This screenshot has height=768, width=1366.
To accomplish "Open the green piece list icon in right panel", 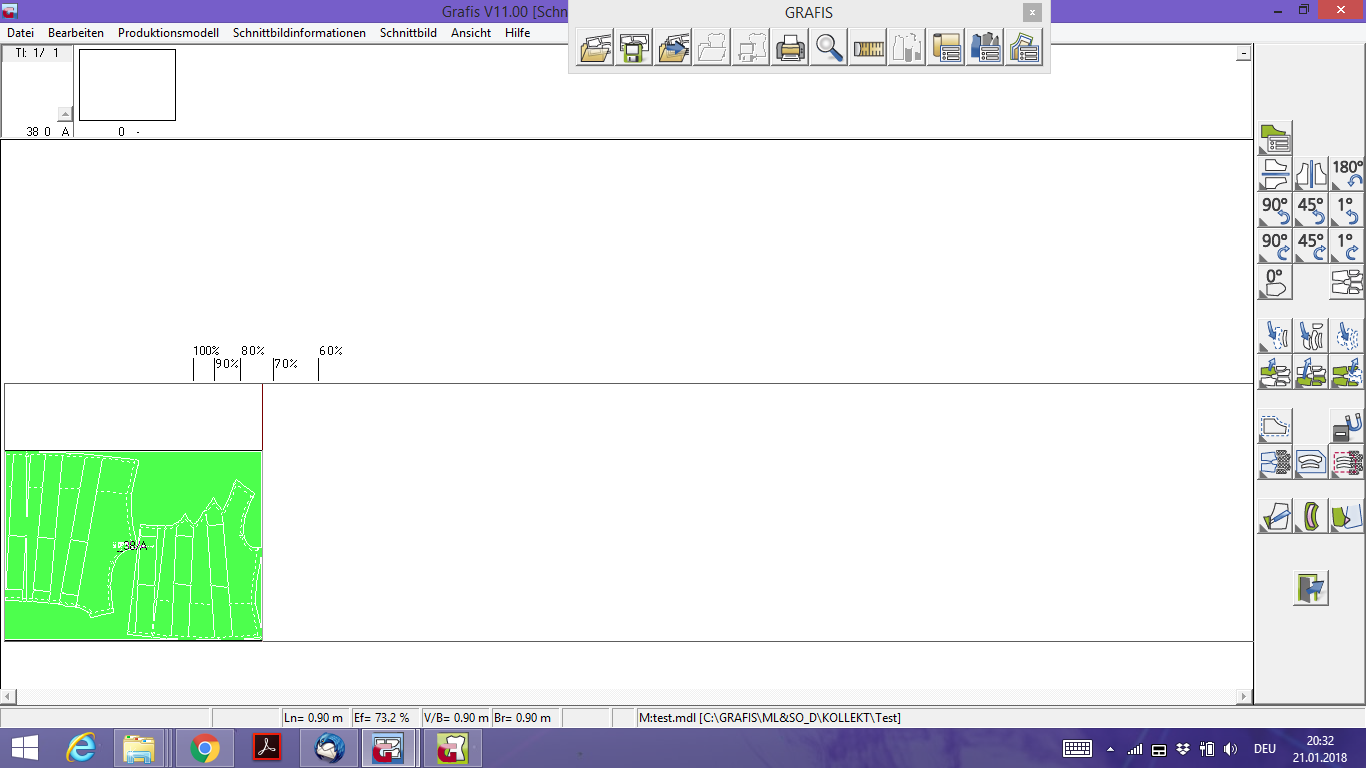I will coord(1275,138).
